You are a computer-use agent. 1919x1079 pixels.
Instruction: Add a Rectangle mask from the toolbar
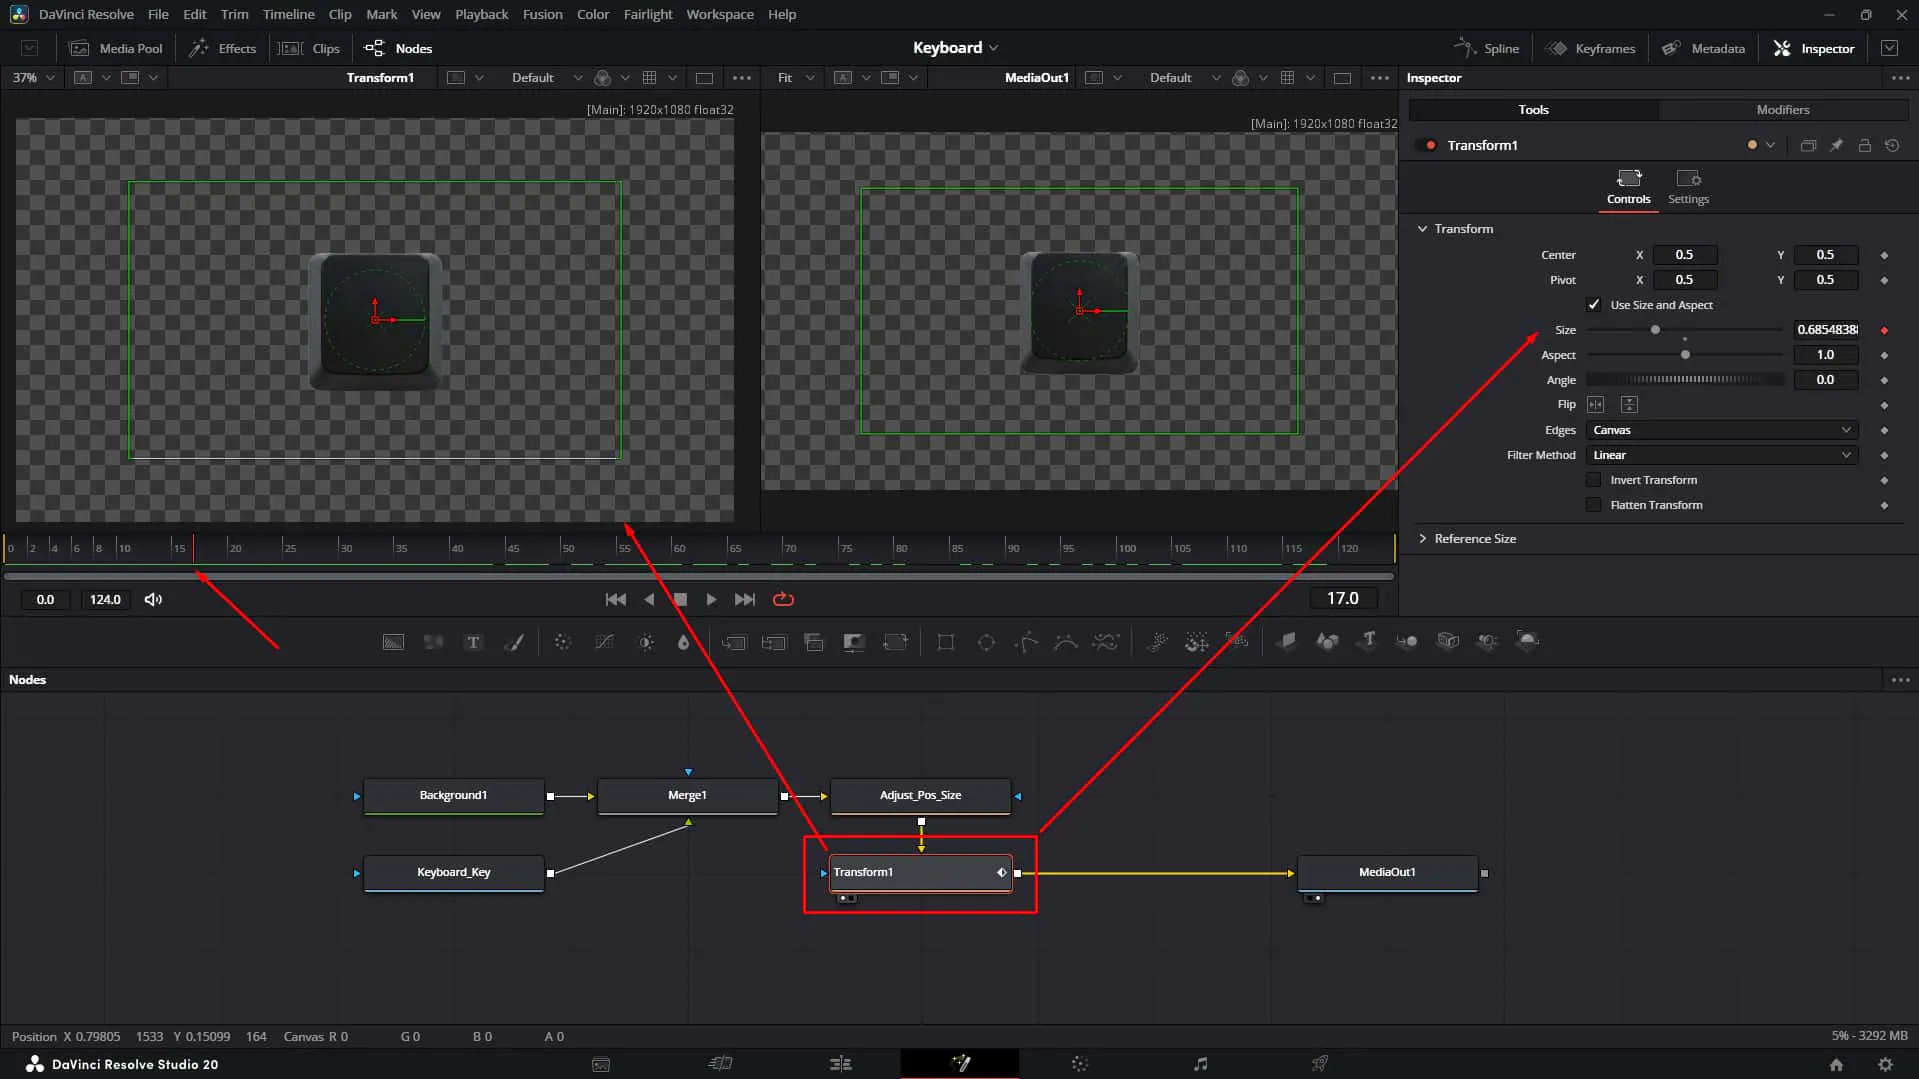click(x=945, y=642)
